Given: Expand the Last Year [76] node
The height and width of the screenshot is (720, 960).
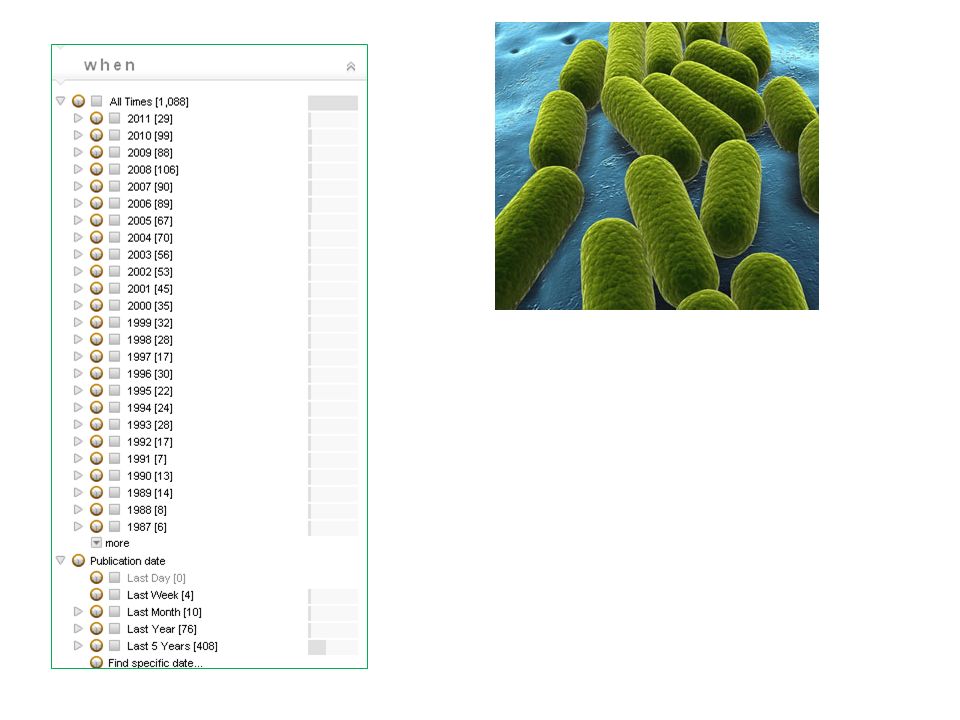Looking at the screenshot, I should click(x=78, y=629).
